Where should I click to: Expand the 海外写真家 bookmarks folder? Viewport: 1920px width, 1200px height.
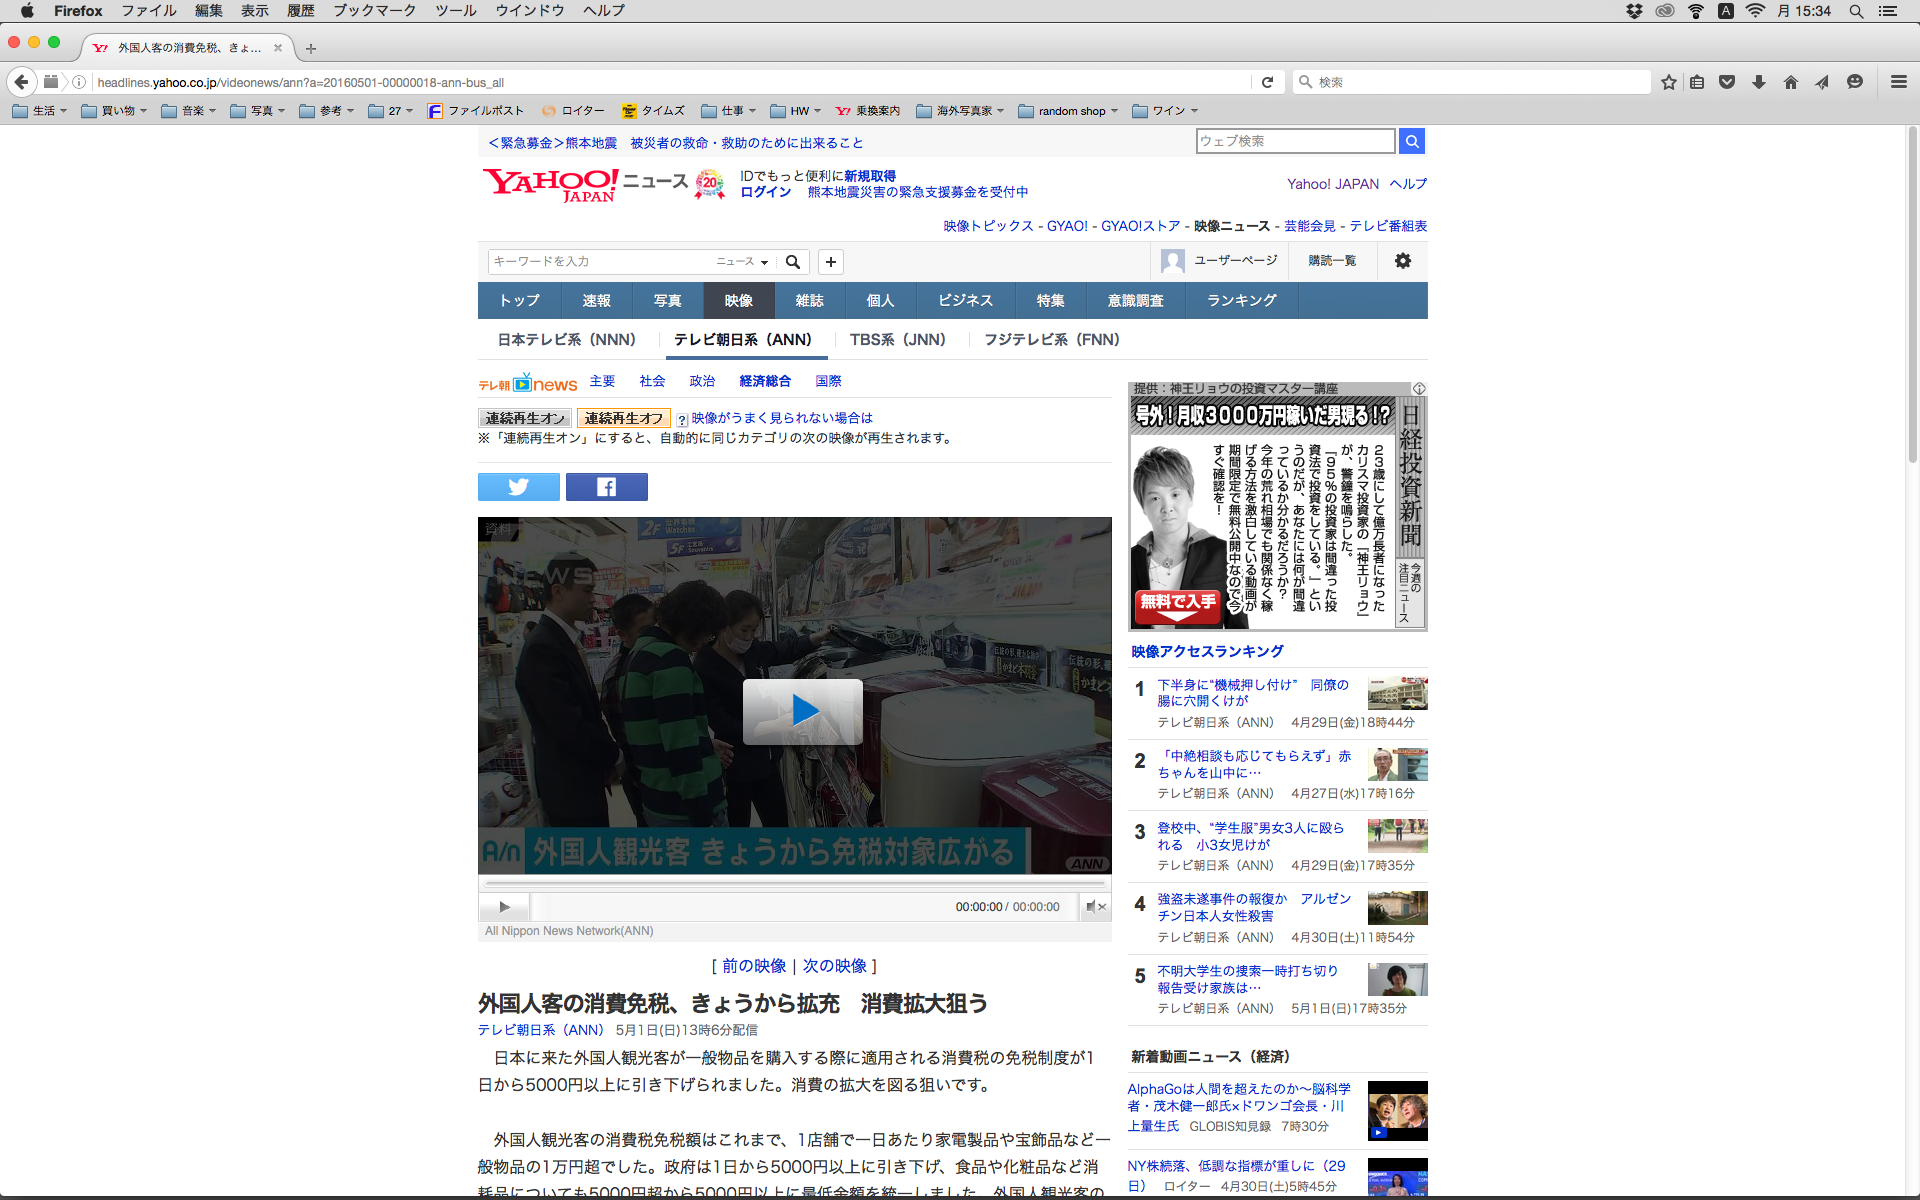960,111
